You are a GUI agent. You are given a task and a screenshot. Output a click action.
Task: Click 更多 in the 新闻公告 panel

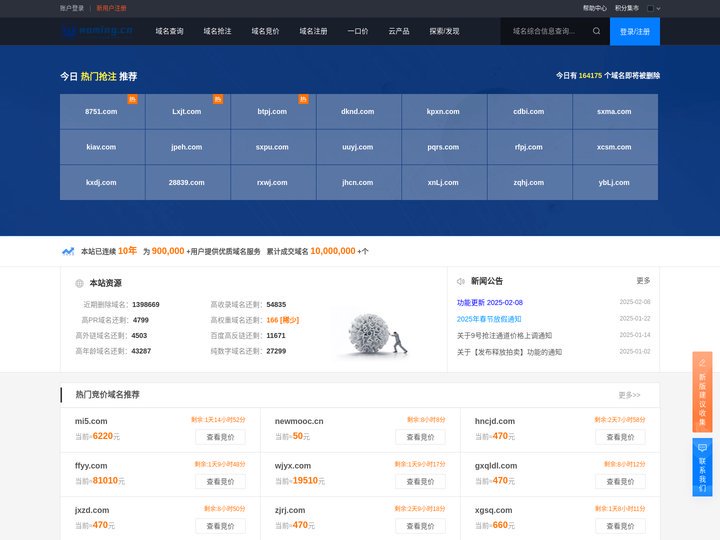point(643,281)
